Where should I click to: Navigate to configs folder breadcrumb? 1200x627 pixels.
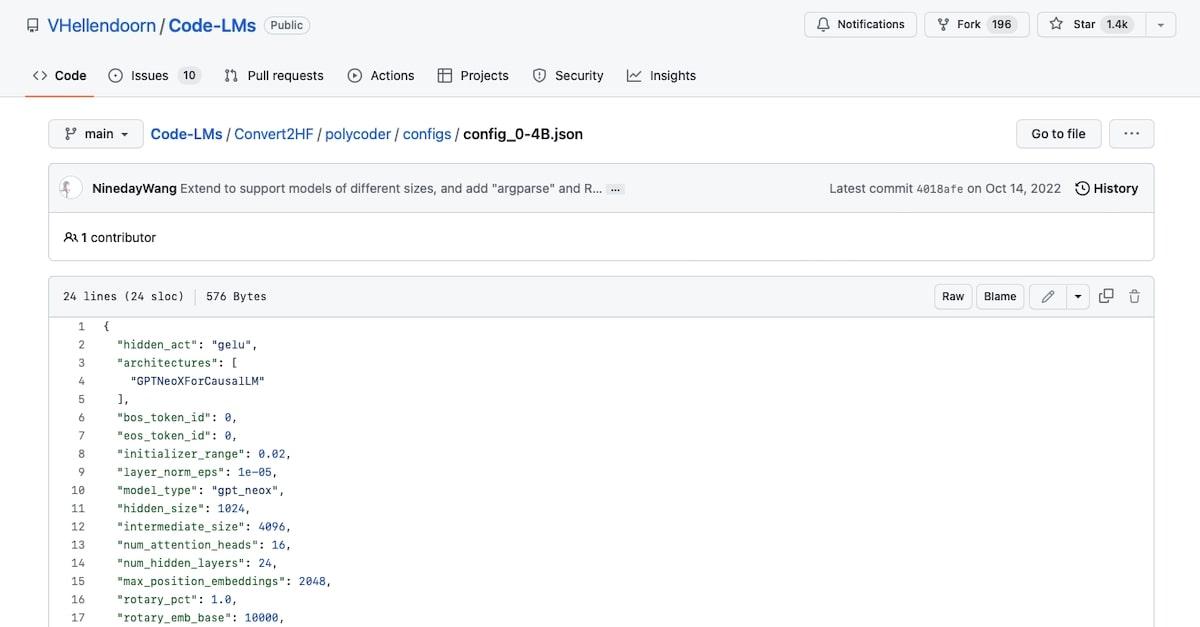pos(427,134)
